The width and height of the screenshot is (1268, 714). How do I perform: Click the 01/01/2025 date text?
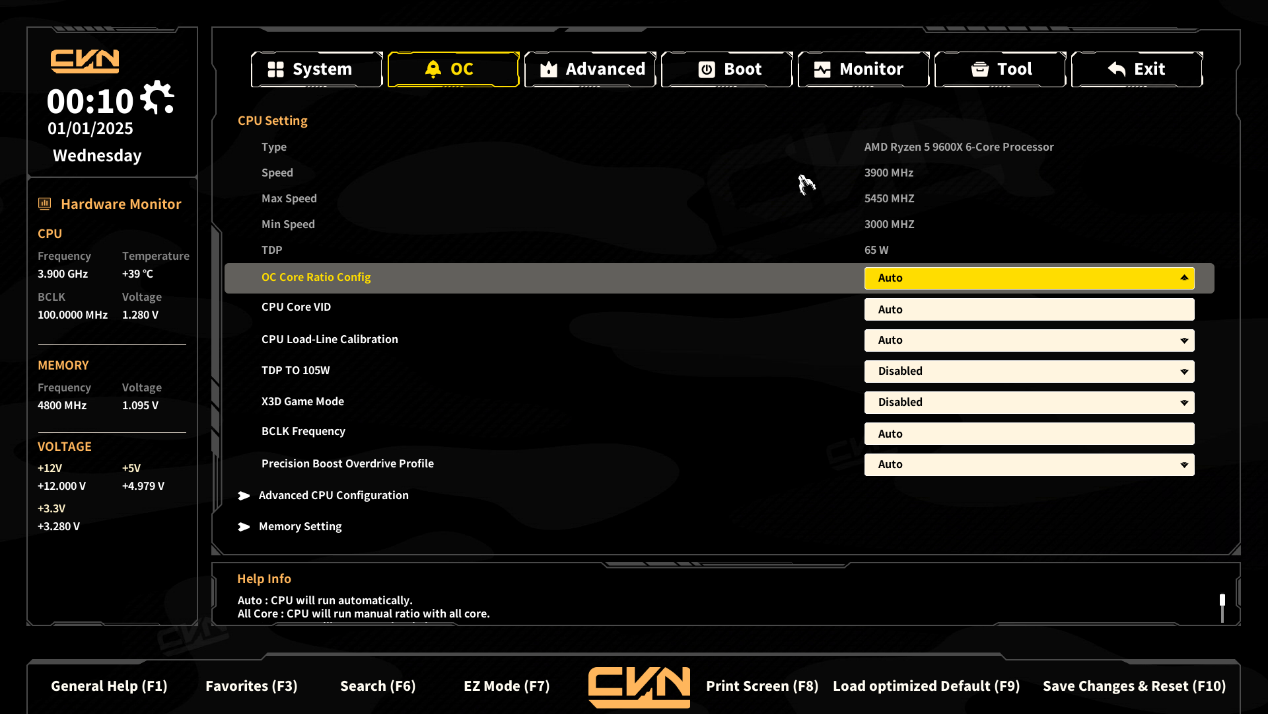coord(90,128)
